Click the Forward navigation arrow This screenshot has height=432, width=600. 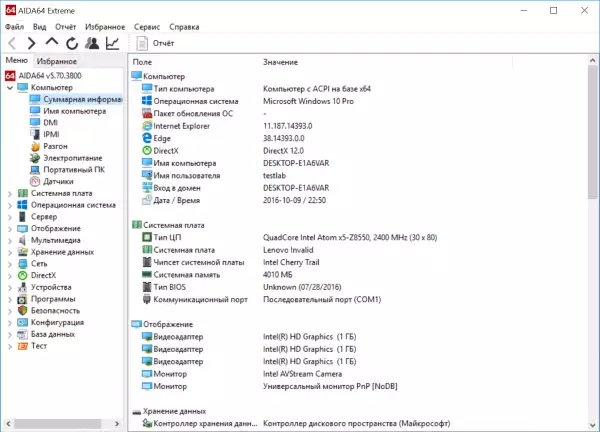coord(31,43)
